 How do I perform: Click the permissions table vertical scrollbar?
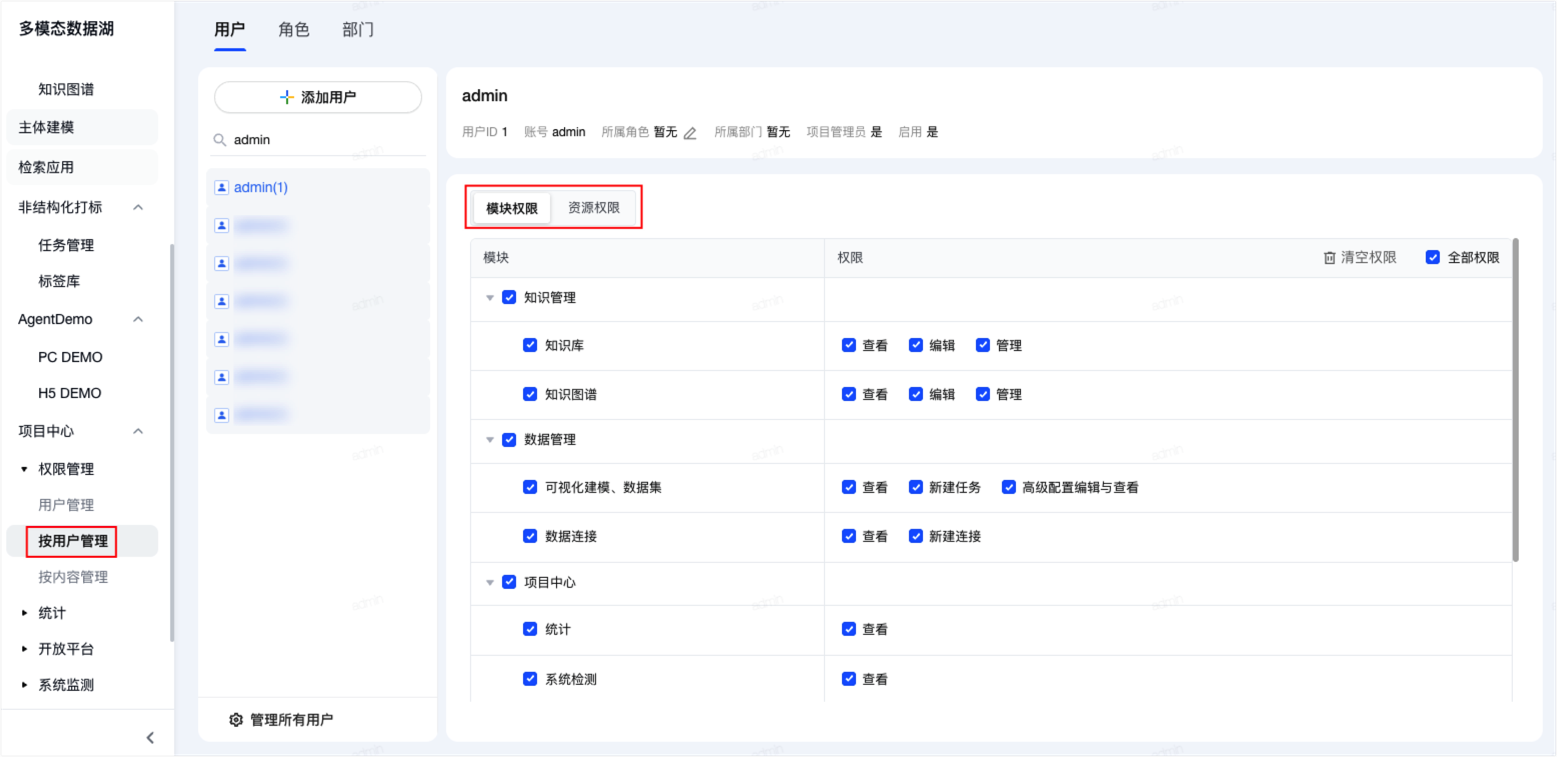coord(1516,400)
